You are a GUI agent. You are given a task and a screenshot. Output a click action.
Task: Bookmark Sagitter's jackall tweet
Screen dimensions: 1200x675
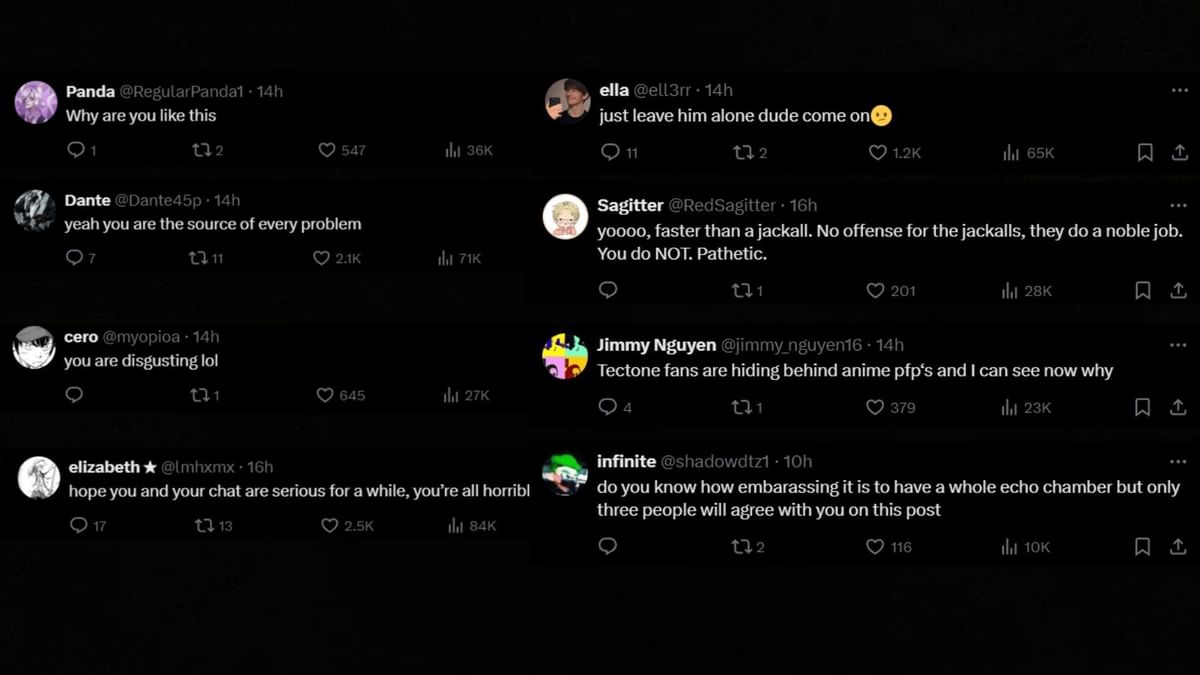(x=1143, y=290)
